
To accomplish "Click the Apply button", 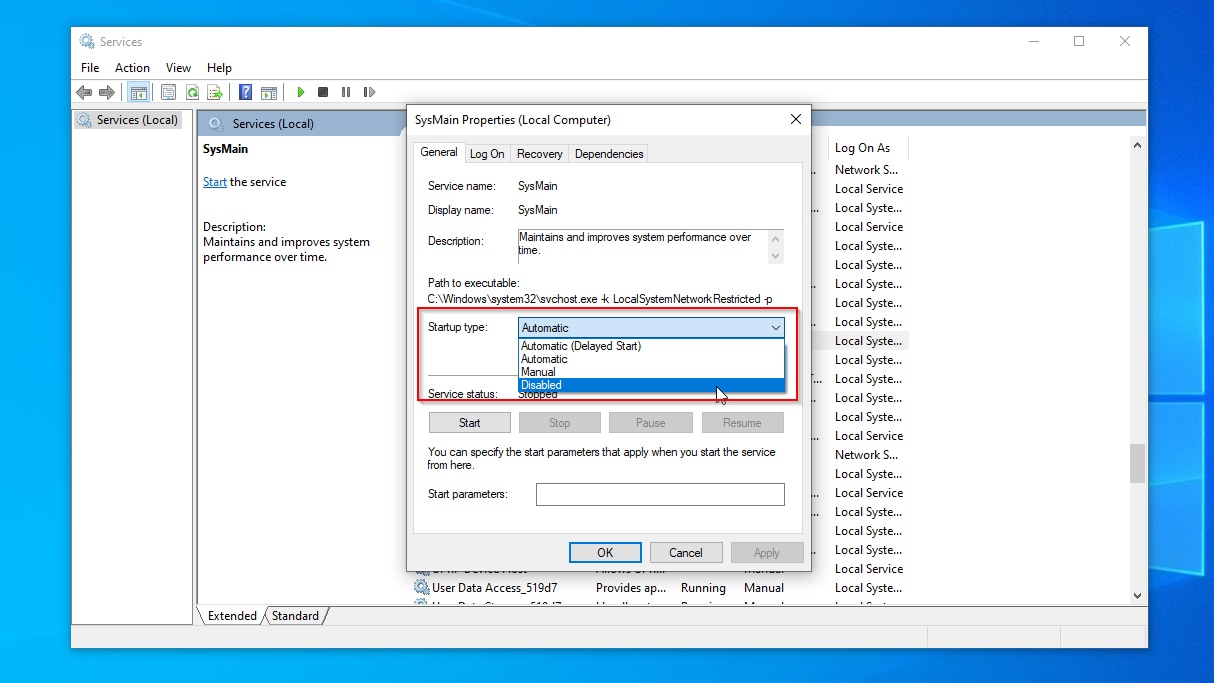I will (767, 552).
